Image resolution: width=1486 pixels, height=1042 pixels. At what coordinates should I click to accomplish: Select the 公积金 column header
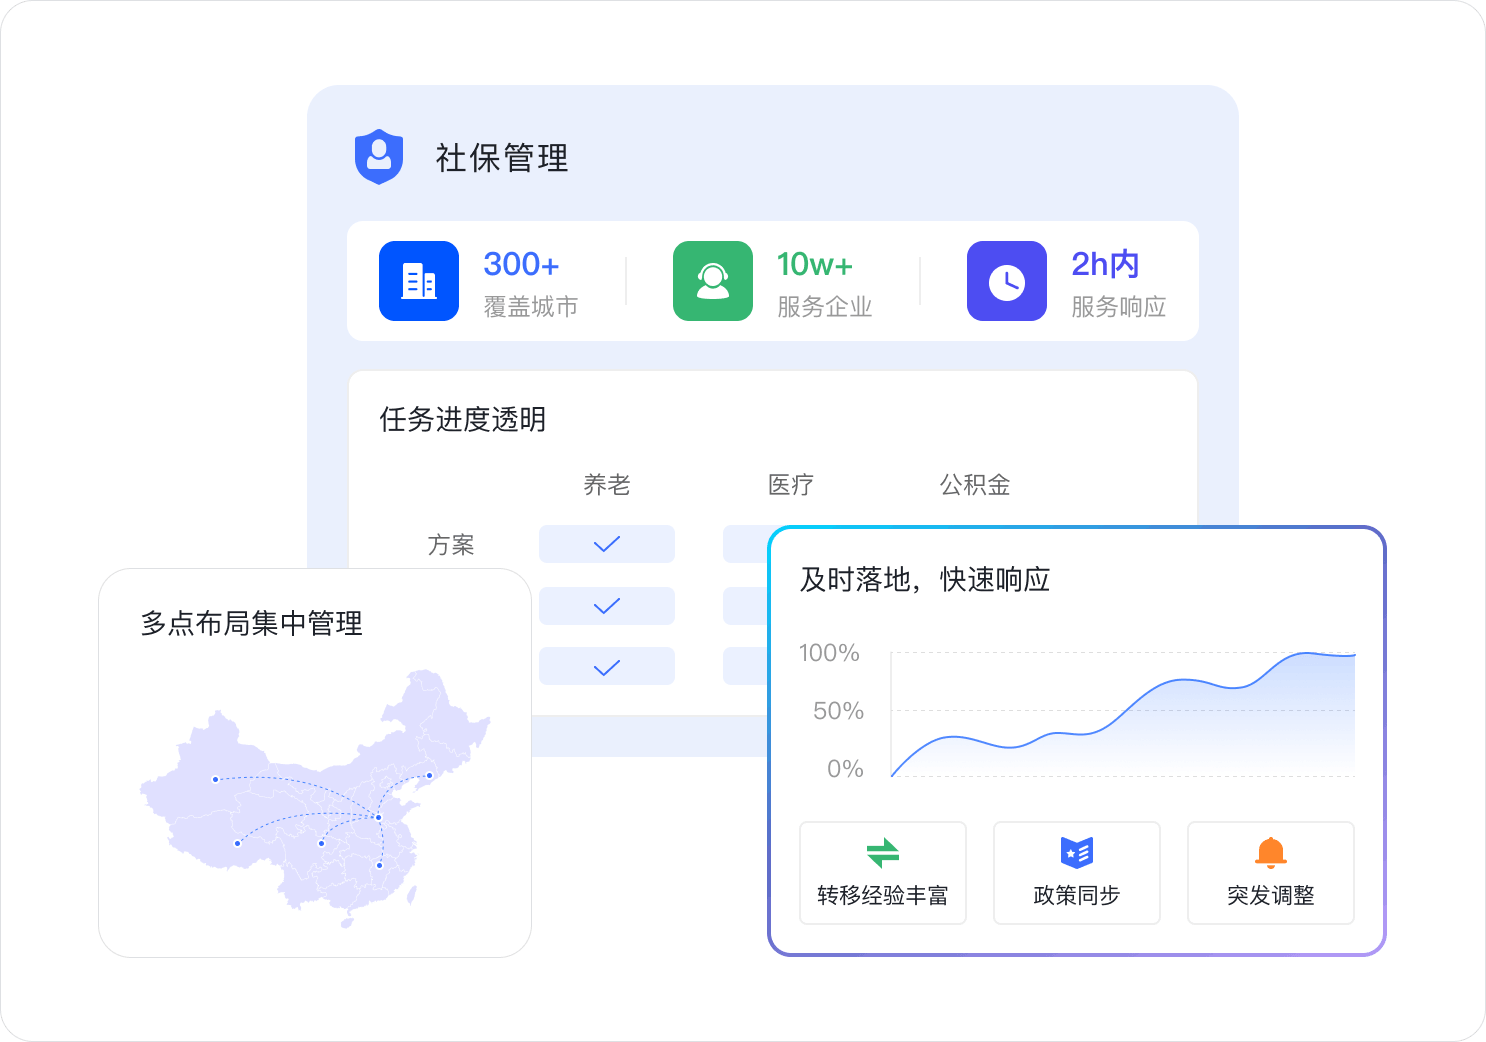point(975,485)
